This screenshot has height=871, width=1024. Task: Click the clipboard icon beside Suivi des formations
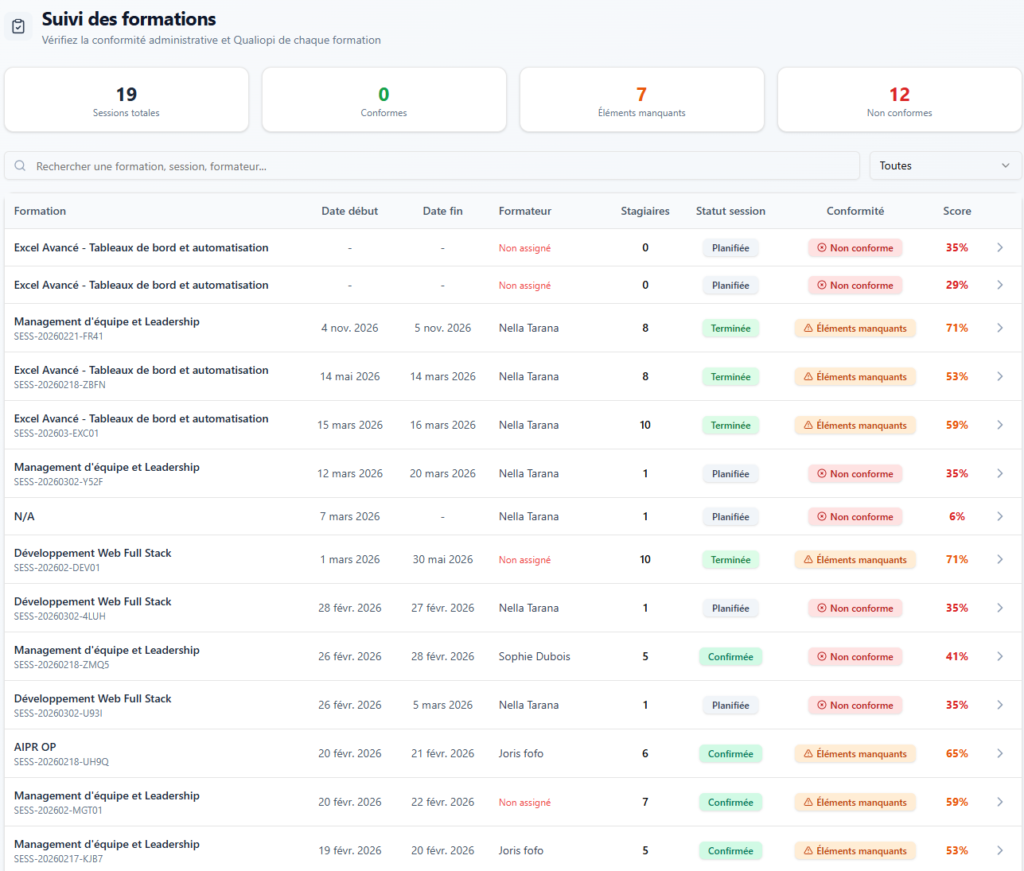pyautogui.click(x=18, y=26)
